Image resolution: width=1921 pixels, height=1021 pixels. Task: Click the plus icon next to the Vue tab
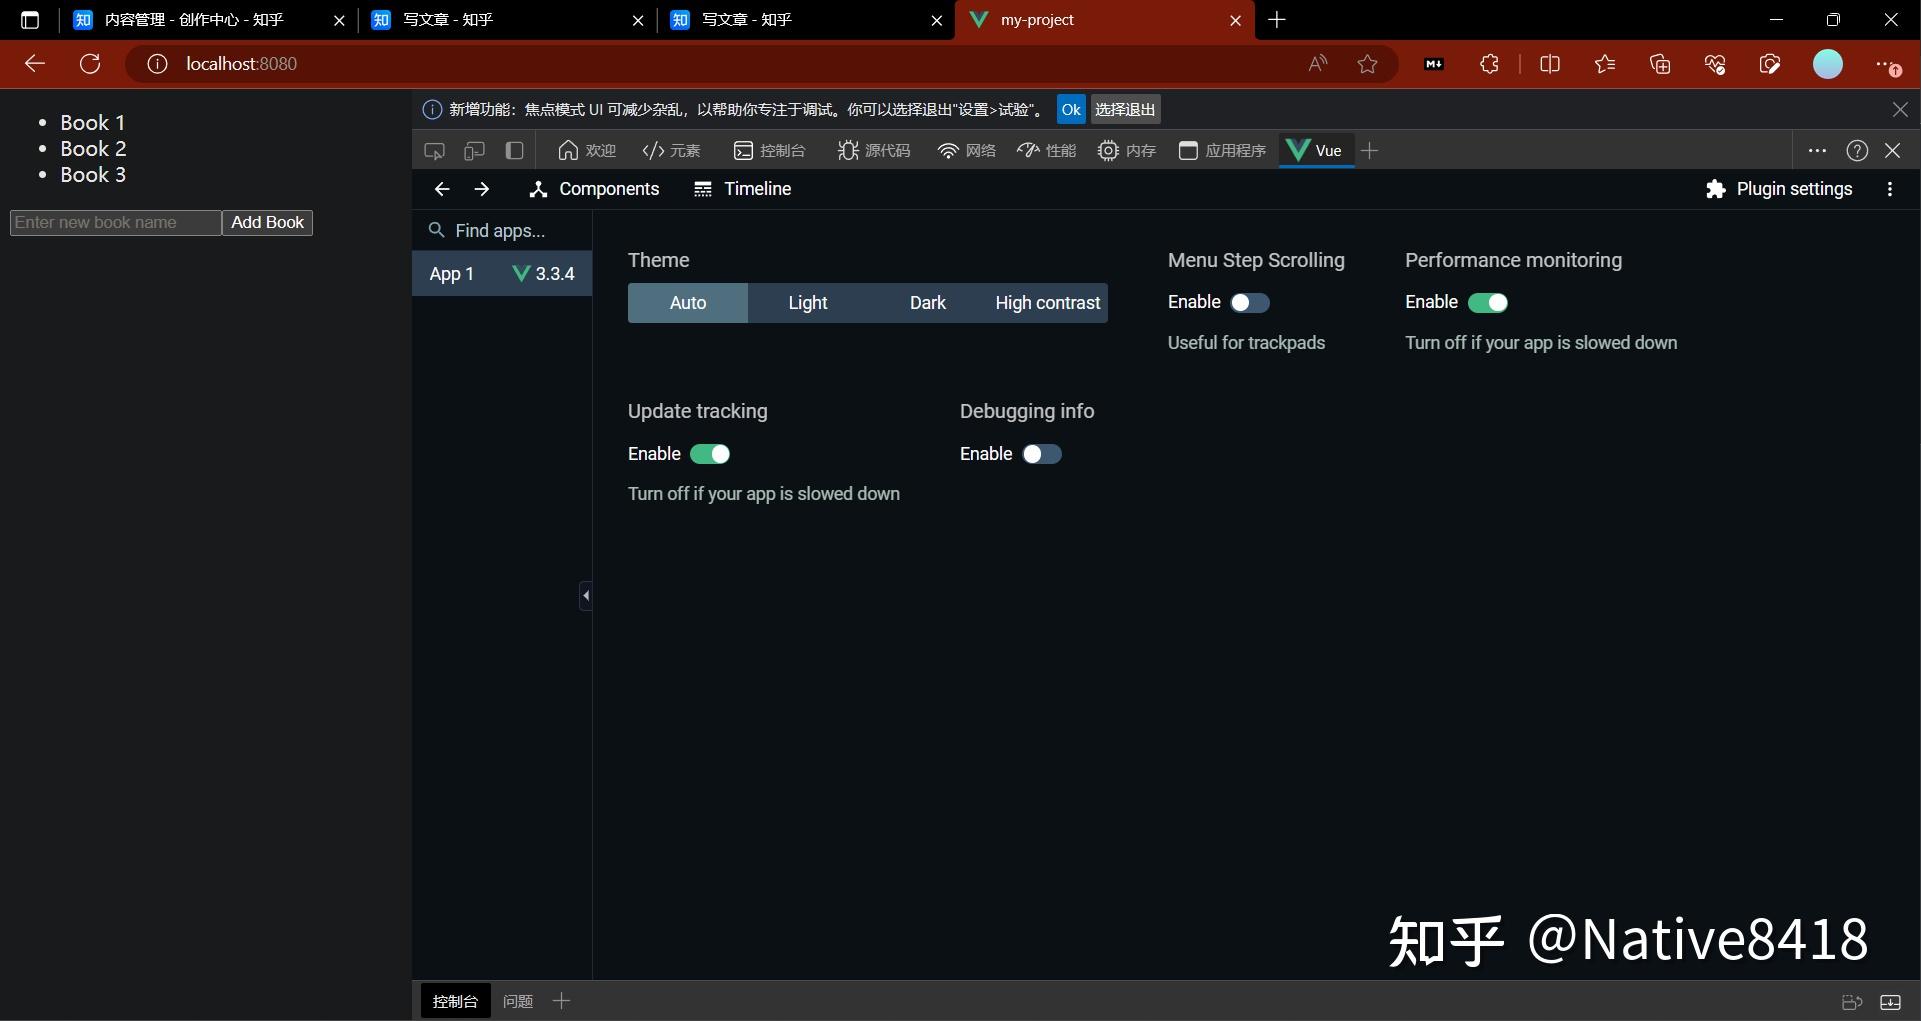point(1369,150)
